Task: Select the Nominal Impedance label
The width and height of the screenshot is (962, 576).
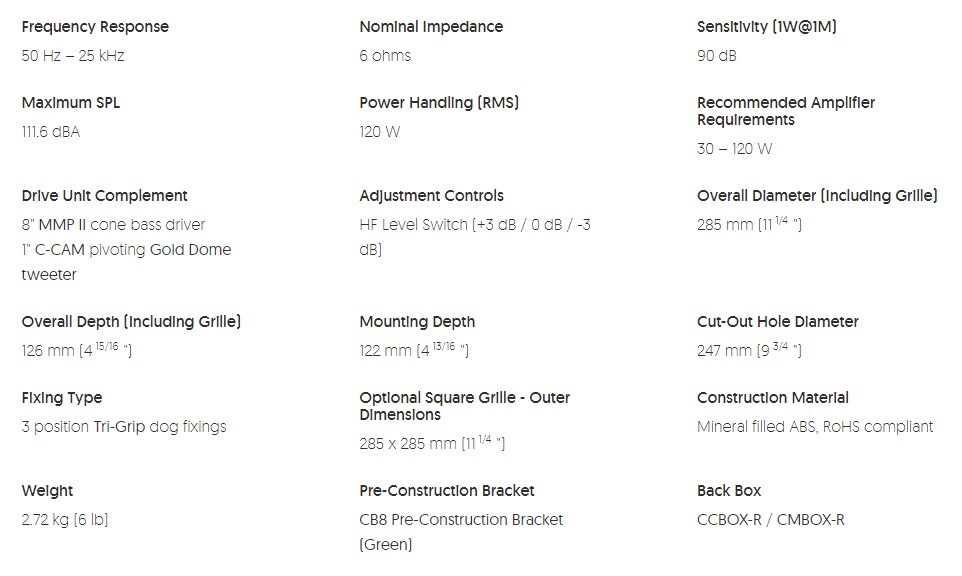Action: pyautogui.click(x=431, y=27)
